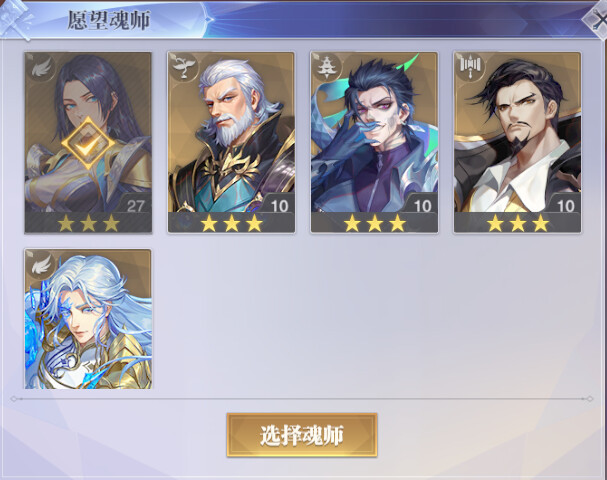
Task: Click the three stars under the goatee man
Action: click(518, 223)
